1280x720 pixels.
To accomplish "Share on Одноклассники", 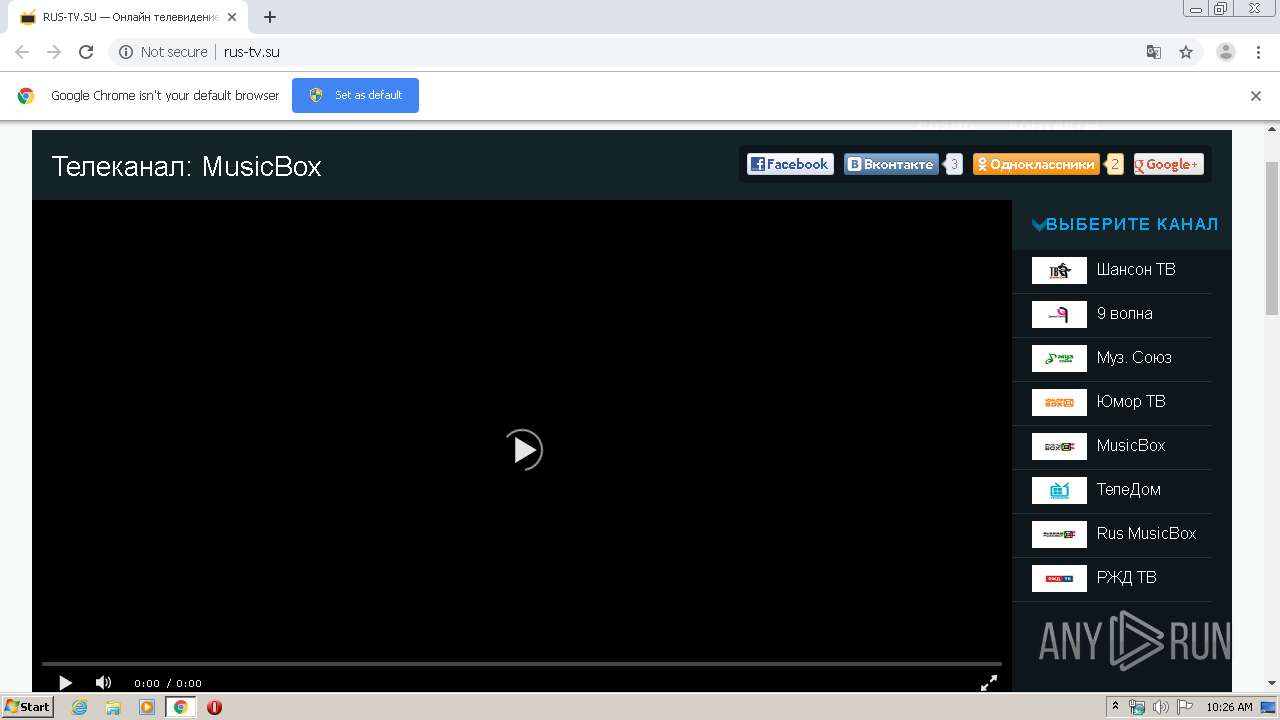I will click(1036, 164).
